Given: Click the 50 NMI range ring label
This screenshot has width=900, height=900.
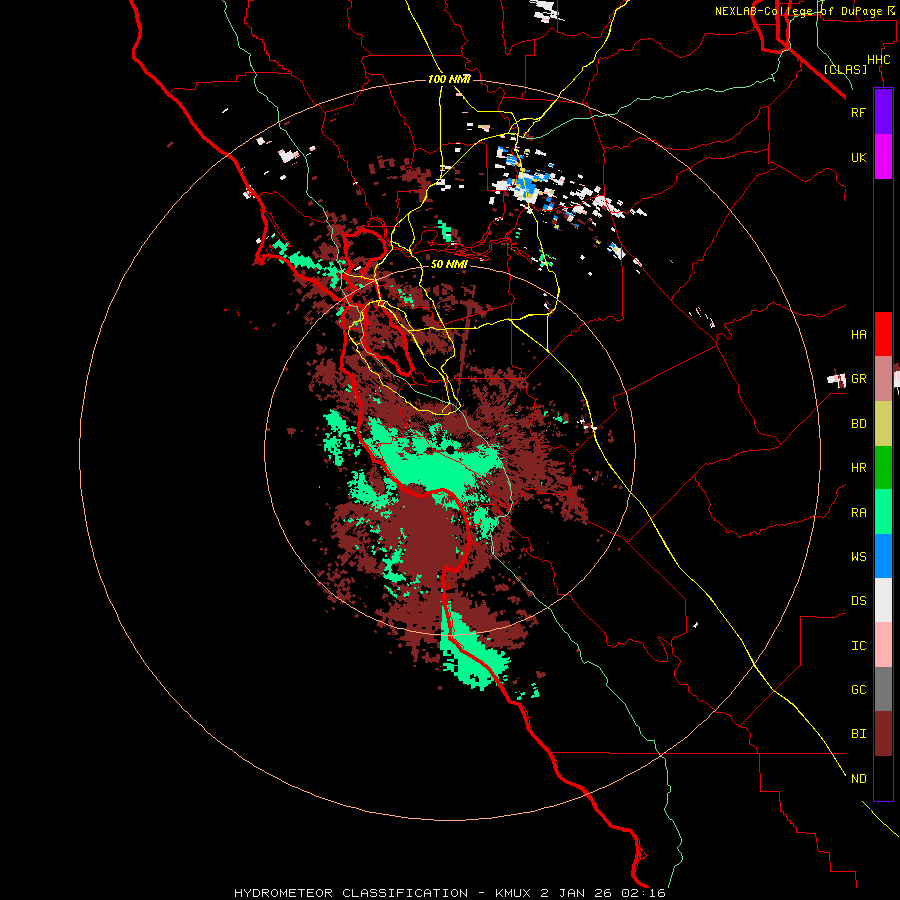Looking at the screenshot, I should click(x=449, y=264).
